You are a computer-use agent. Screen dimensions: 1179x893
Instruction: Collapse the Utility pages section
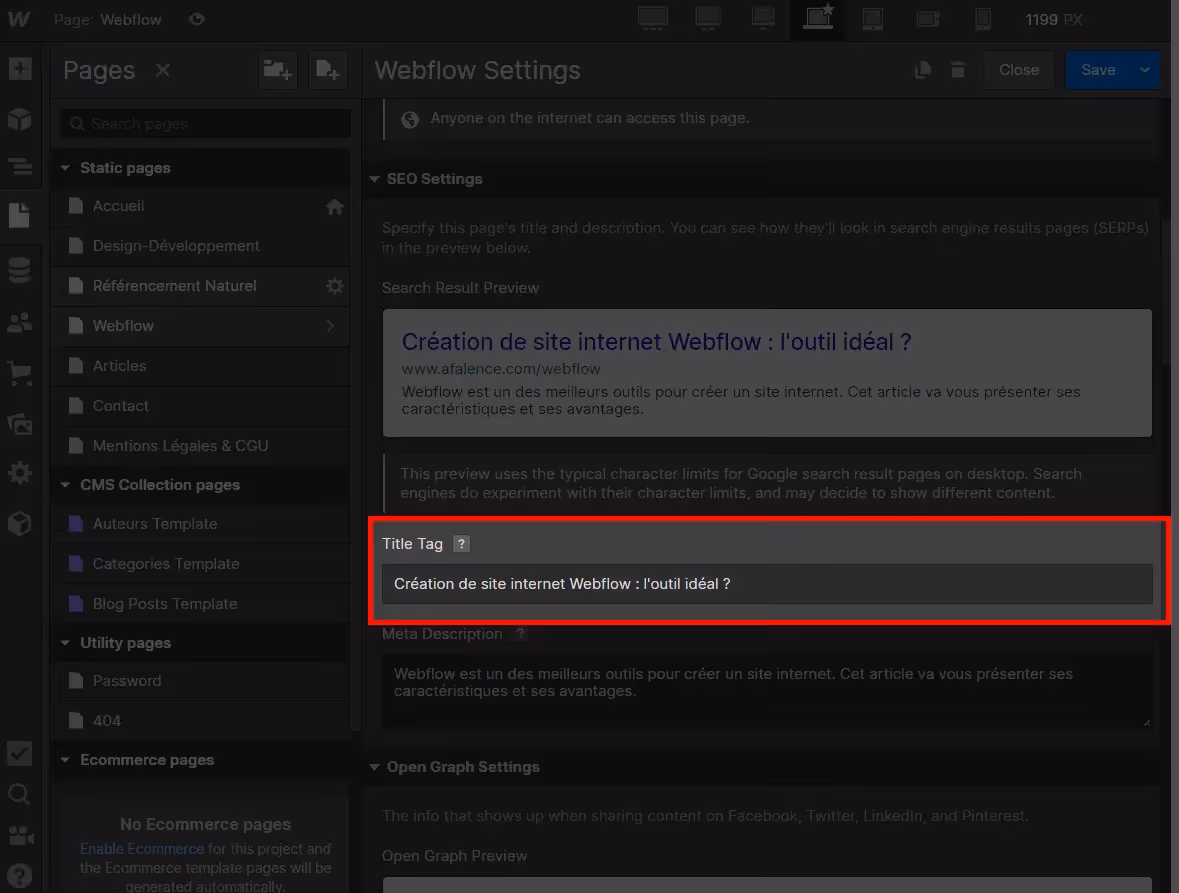tap(65, 643)
